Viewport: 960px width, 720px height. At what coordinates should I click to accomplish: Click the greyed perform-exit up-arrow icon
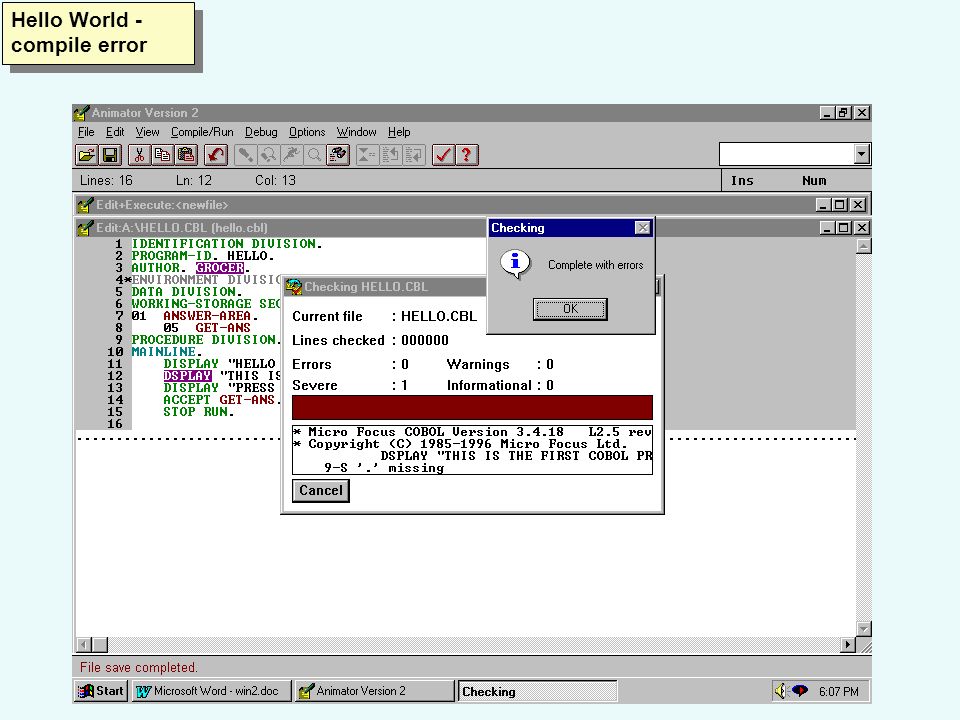391,155
